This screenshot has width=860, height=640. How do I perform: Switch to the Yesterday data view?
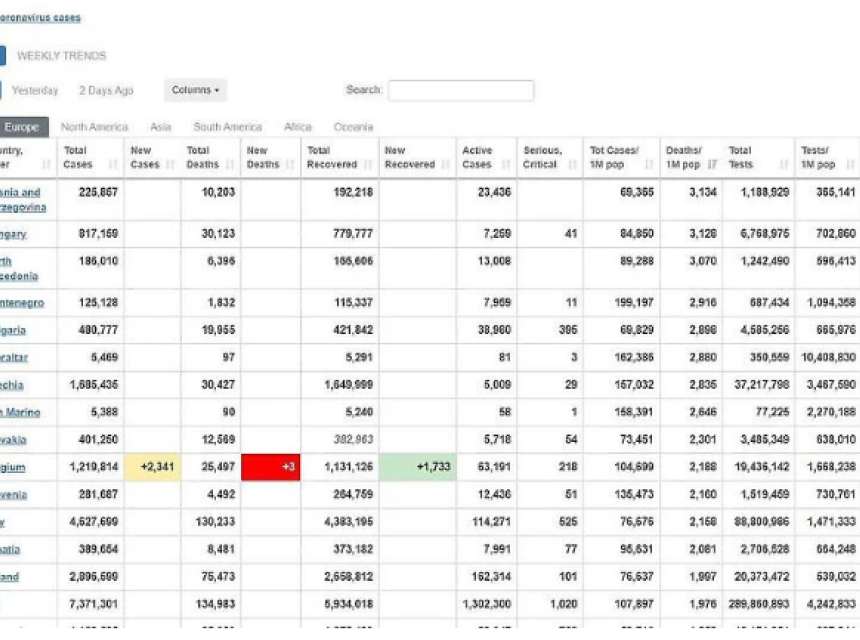point(35,91)
